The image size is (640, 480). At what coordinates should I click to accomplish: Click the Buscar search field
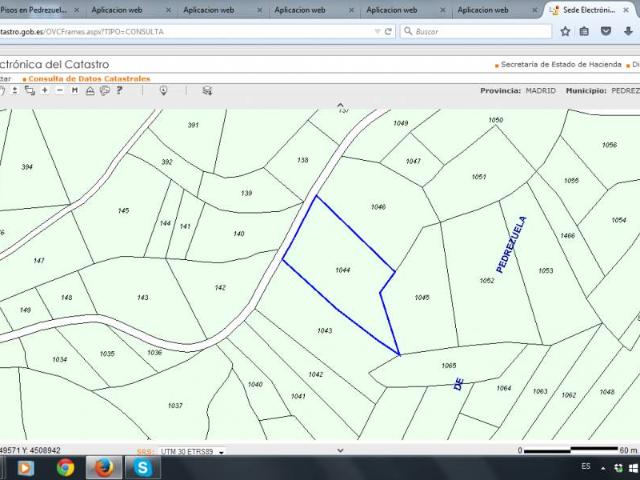tap(476, 31)
